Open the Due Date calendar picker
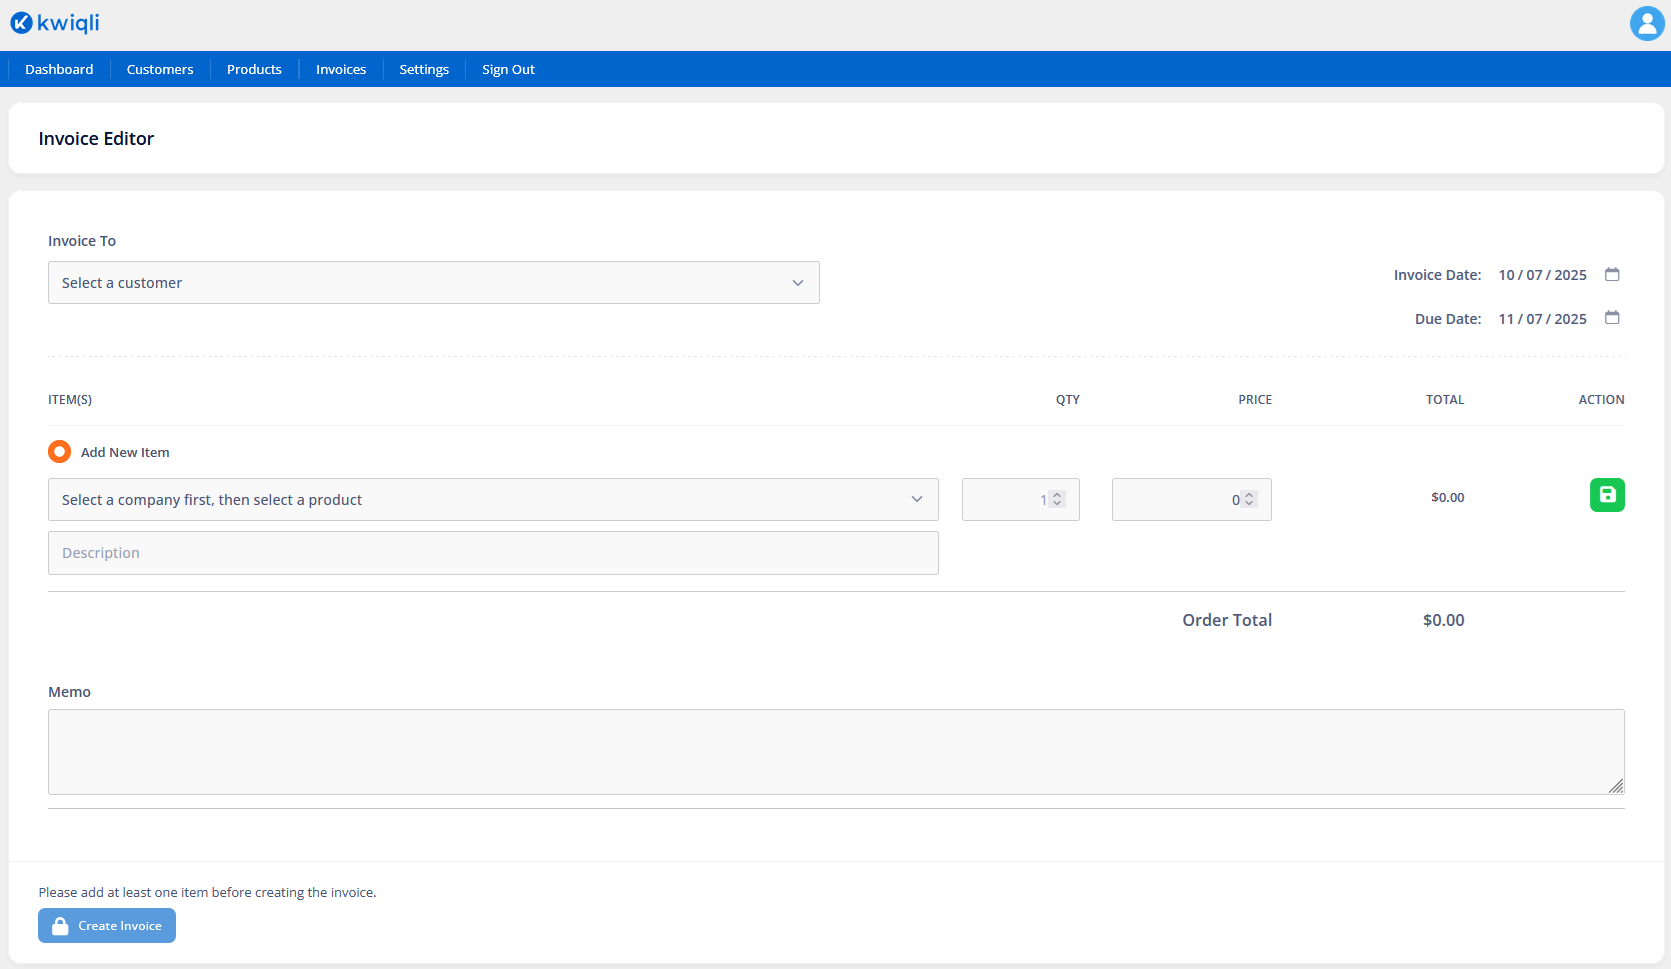1671x969 pixels. coord(1612,318)
